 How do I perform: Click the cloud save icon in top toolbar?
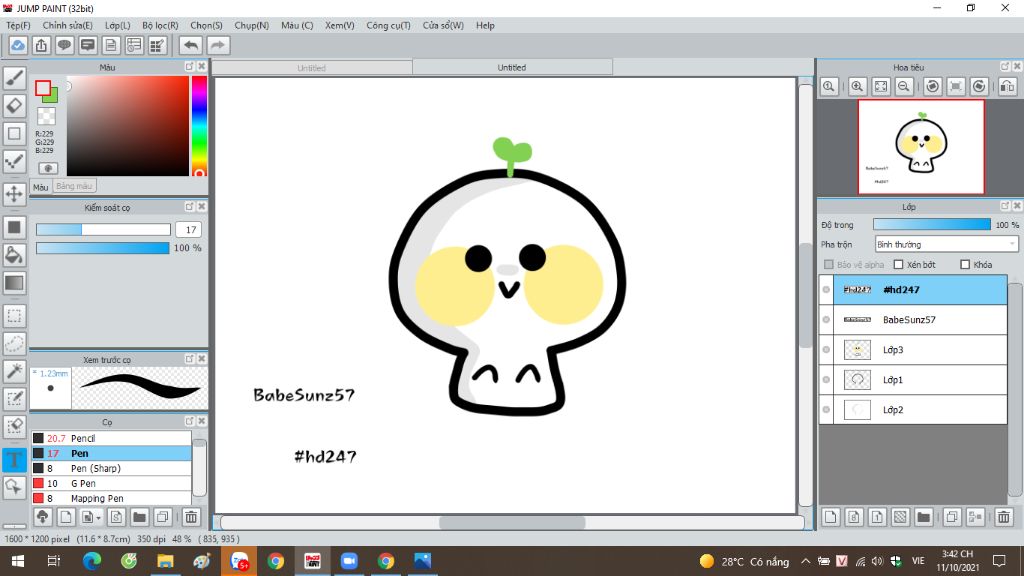point(18,45)
